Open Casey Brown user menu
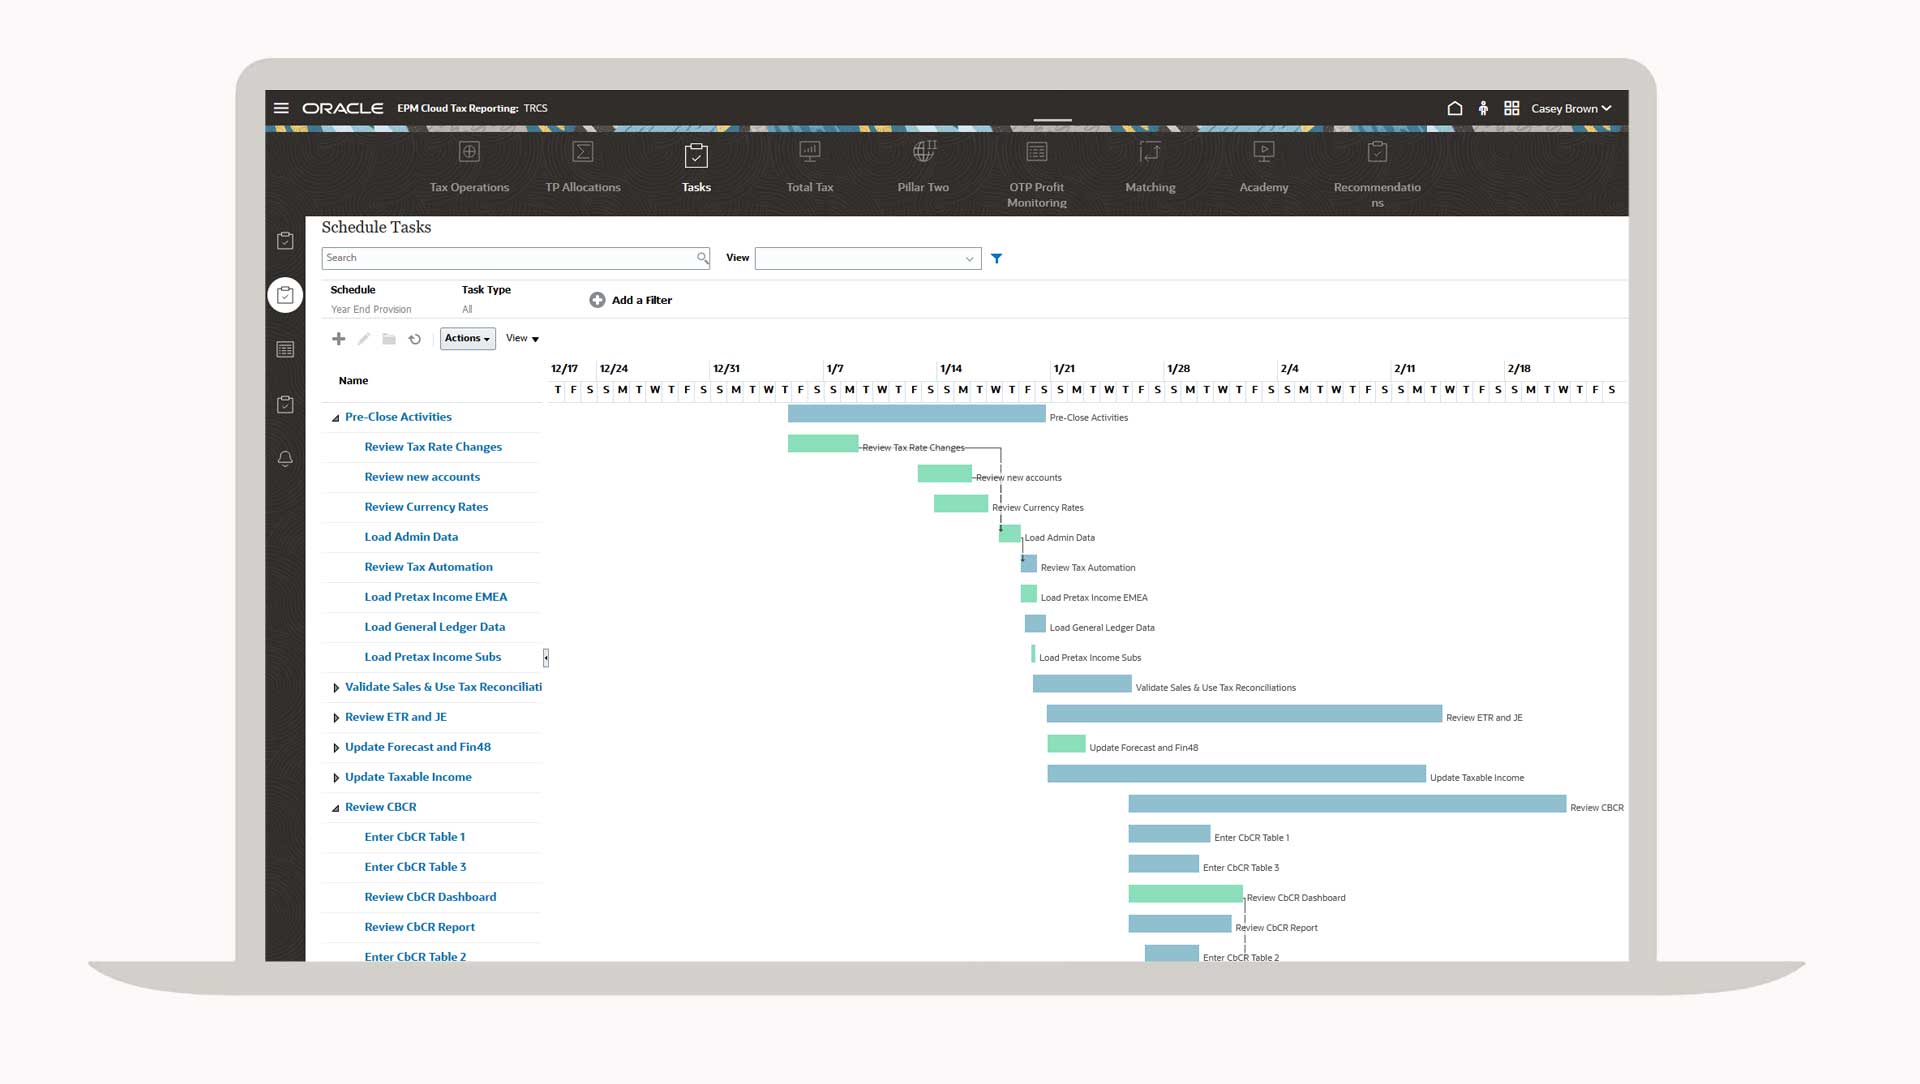This screenshot has height=1084, width=1920. [x=1570, y=108]
